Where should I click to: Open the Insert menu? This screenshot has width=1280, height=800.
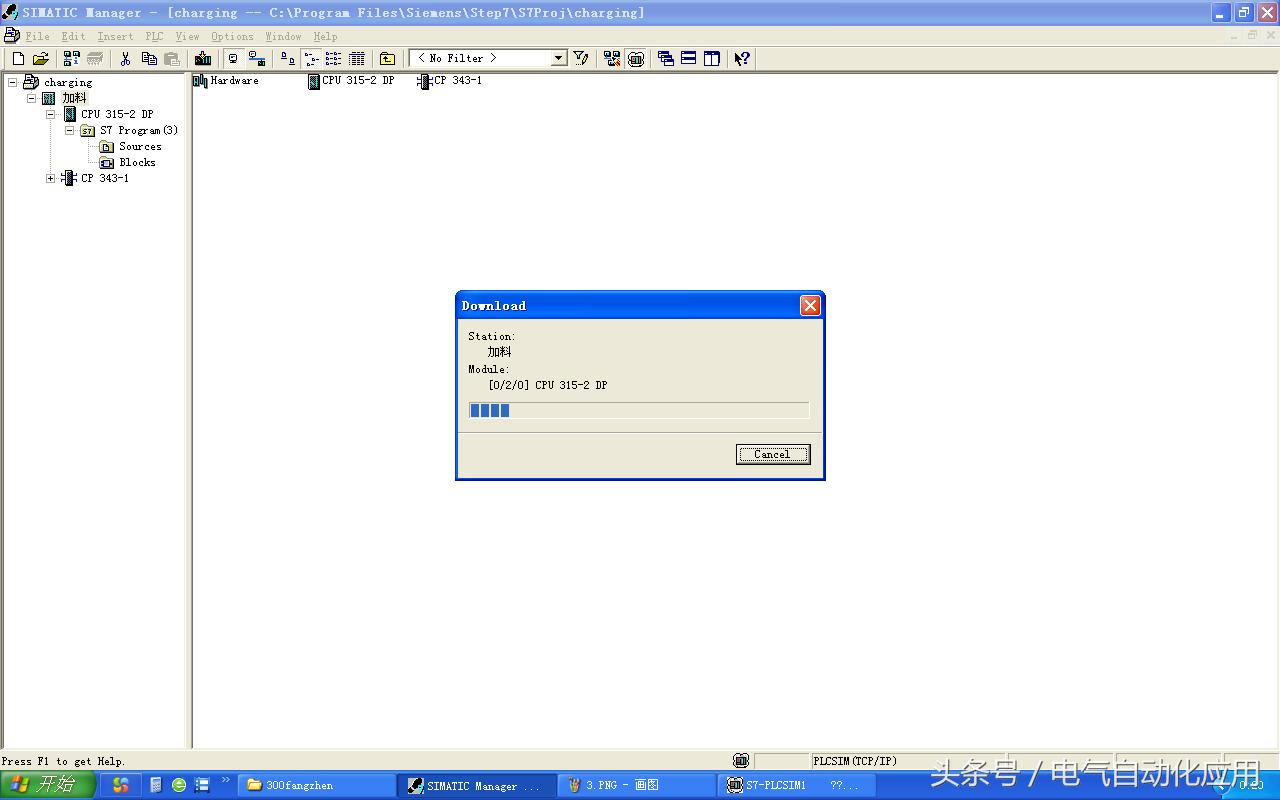(115, 36)
